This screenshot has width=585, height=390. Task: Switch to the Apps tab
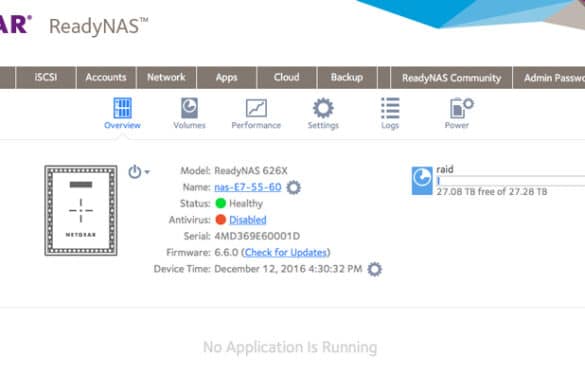click(226, 77)
